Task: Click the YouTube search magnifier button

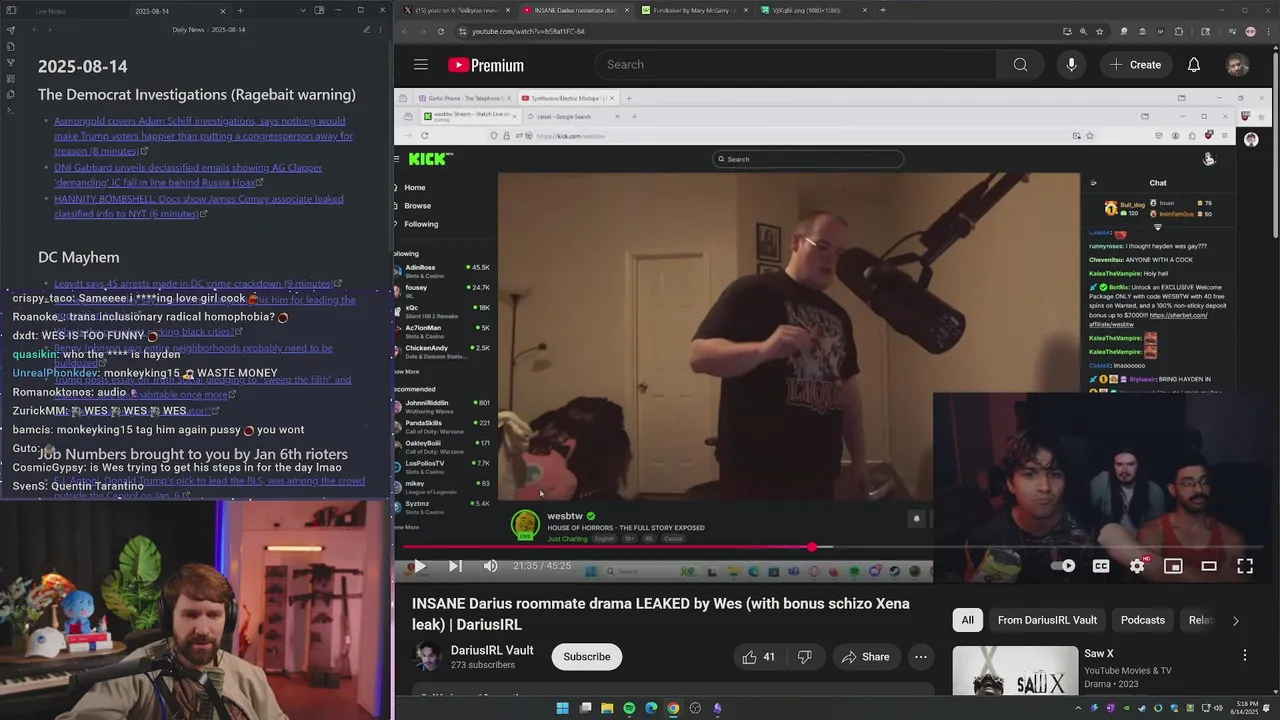Action: pyautogui.click(x=1020, y=65)
